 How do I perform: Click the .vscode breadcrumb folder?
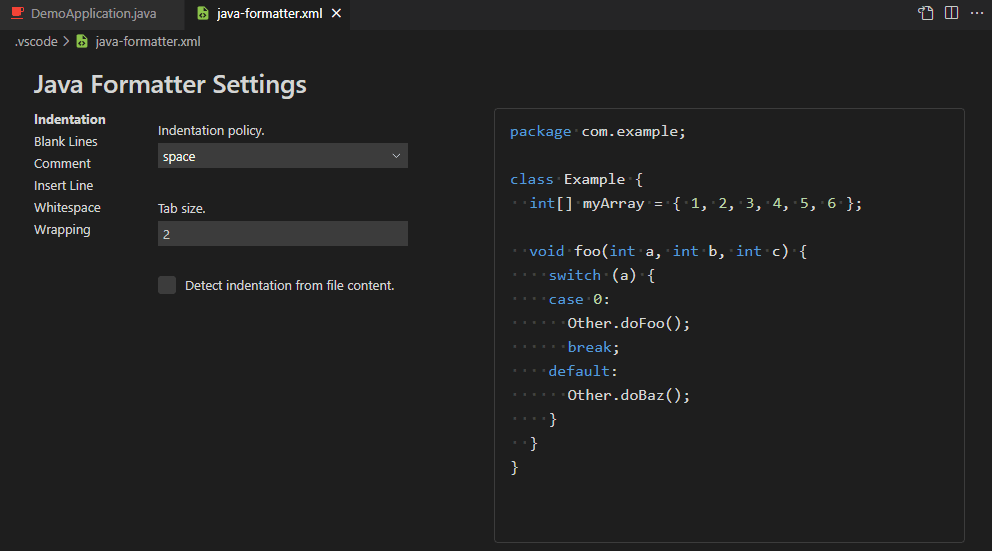point(36,42)
